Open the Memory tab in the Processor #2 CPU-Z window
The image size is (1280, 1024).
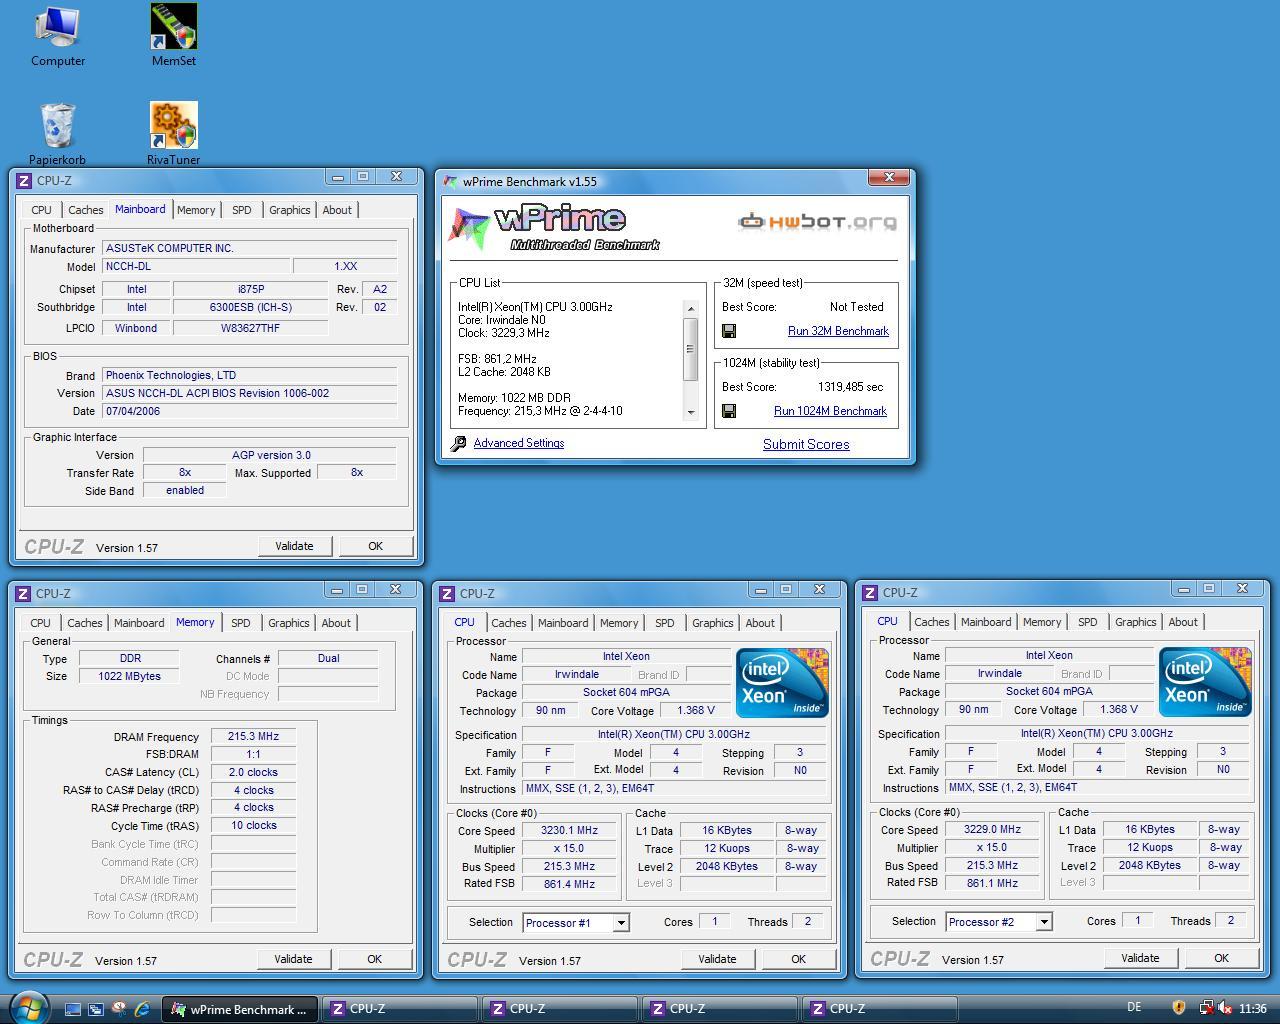pos(1042,622)
